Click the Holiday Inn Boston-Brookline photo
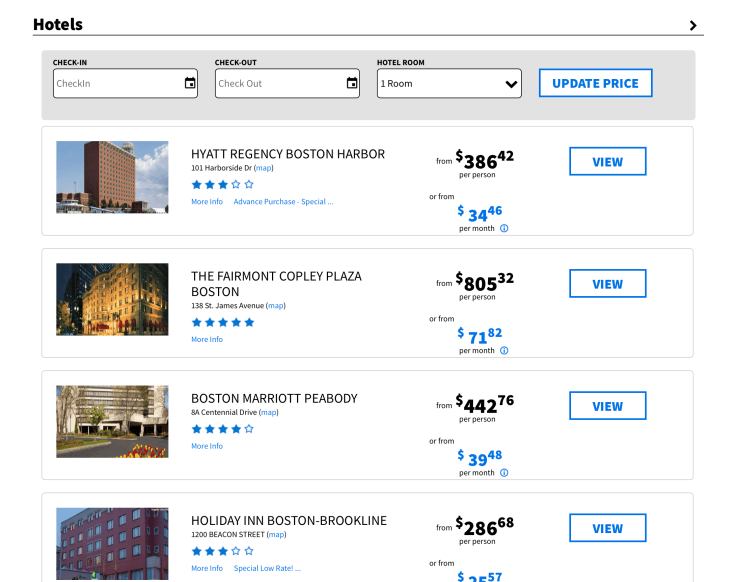The width and height of the screenshot is (735, 582). [112, 543]
